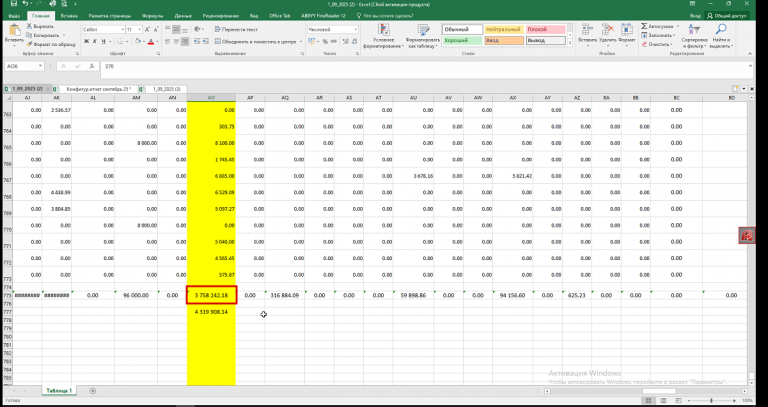Click the Save icon in quick access toolbar
This screenshot has width=768, height=407.
pos(14,4)
